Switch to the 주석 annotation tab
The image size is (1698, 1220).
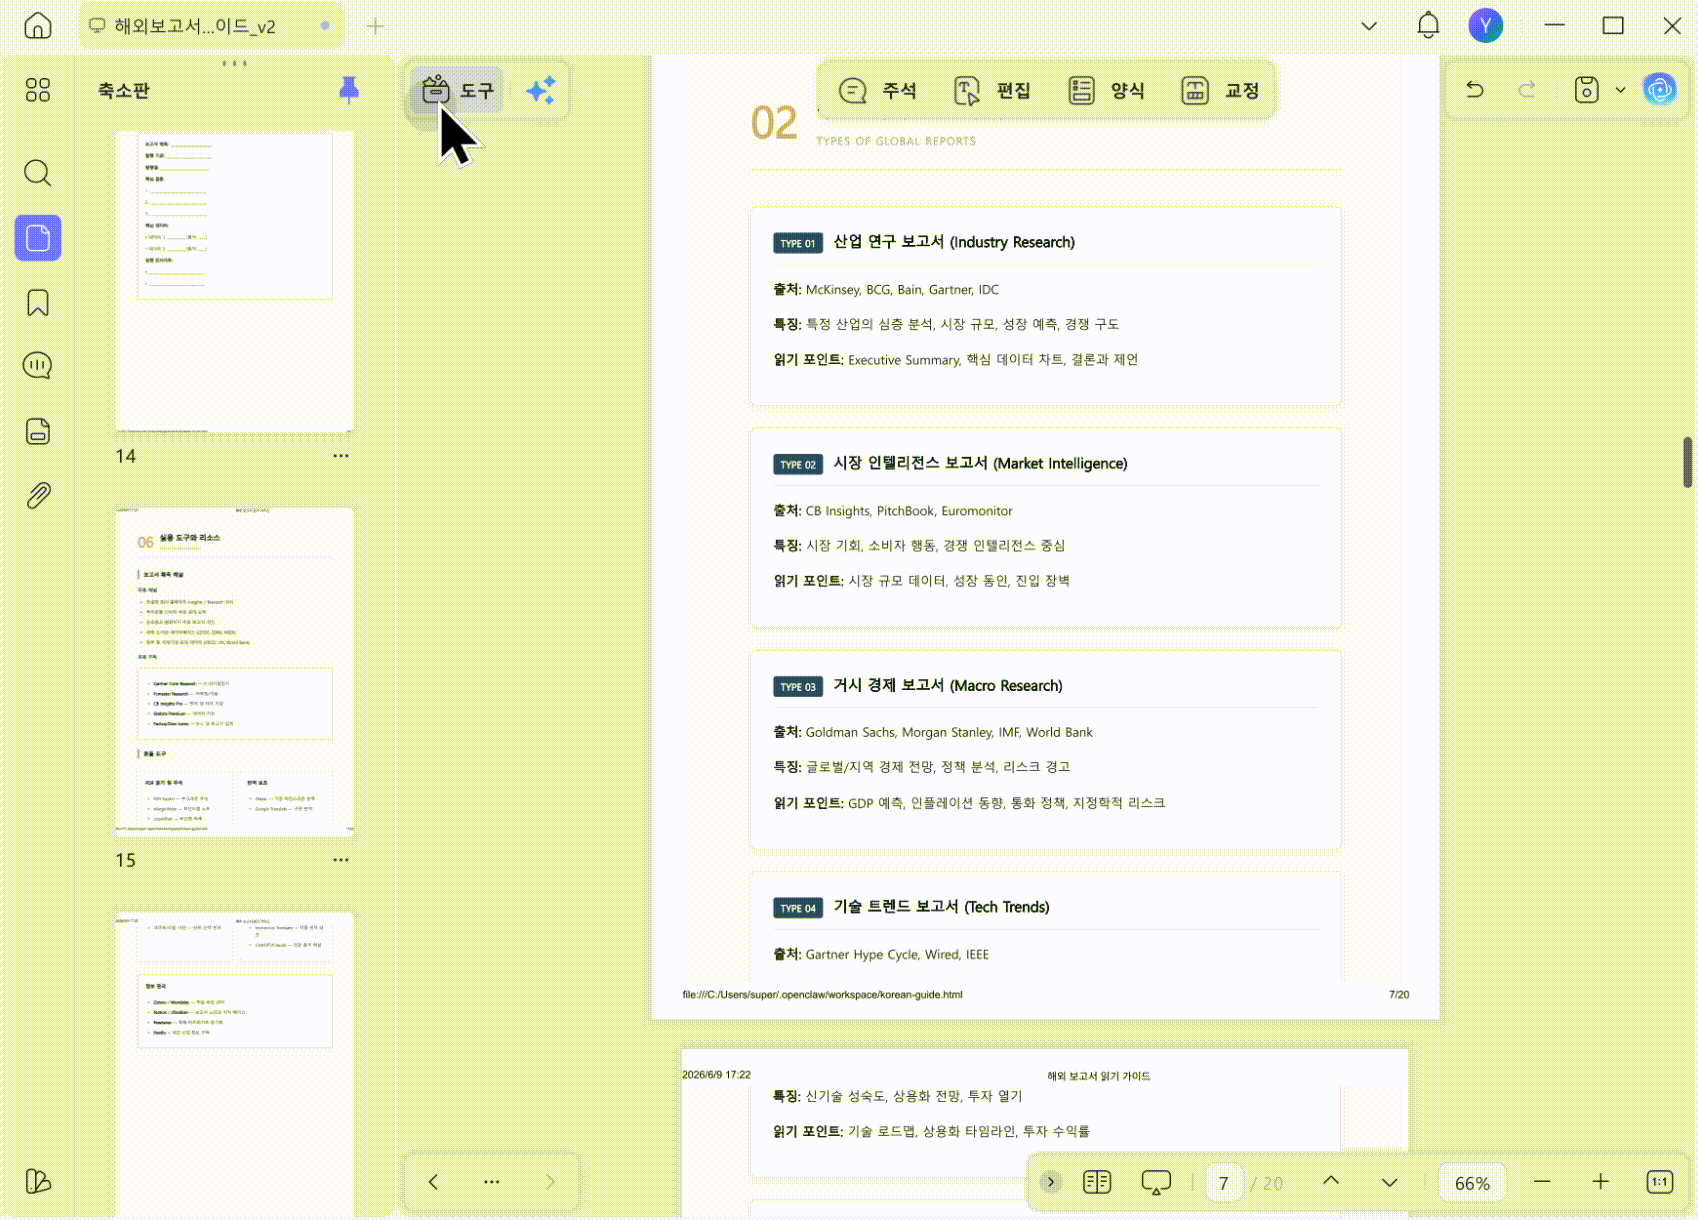(x=878, y=90)
